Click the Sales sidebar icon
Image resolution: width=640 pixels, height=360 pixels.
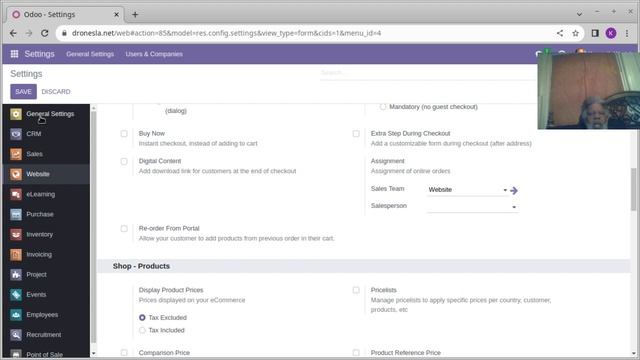pyautogui.click(x=16, y=154)
